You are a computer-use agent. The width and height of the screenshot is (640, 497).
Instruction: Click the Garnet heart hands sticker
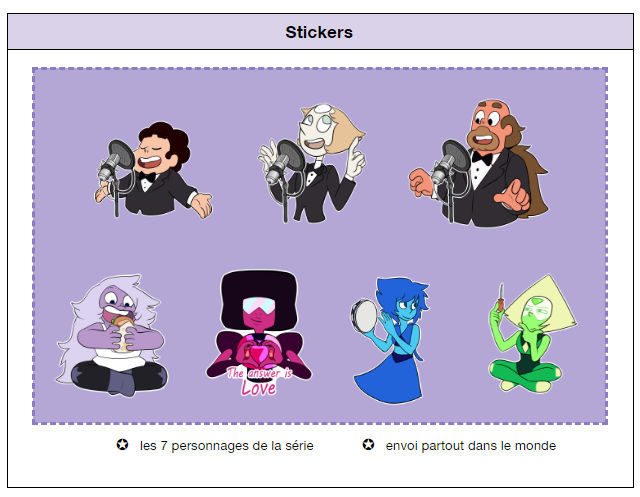point(259,333)
